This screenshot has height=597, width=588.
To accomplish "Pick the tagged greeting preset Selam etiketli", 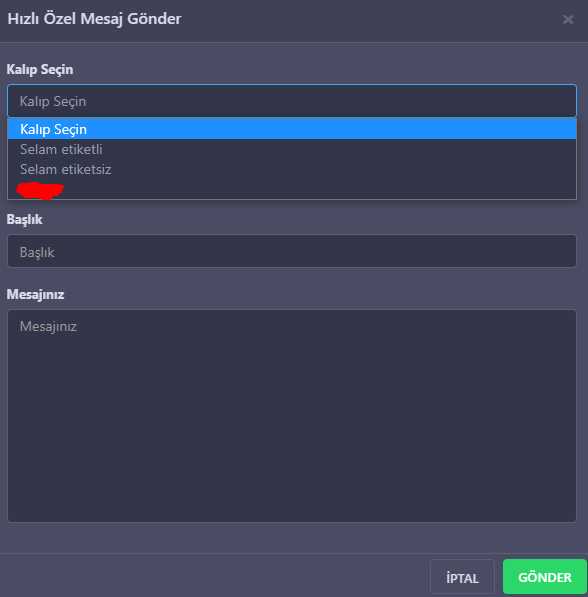I will tap(292, 149).
